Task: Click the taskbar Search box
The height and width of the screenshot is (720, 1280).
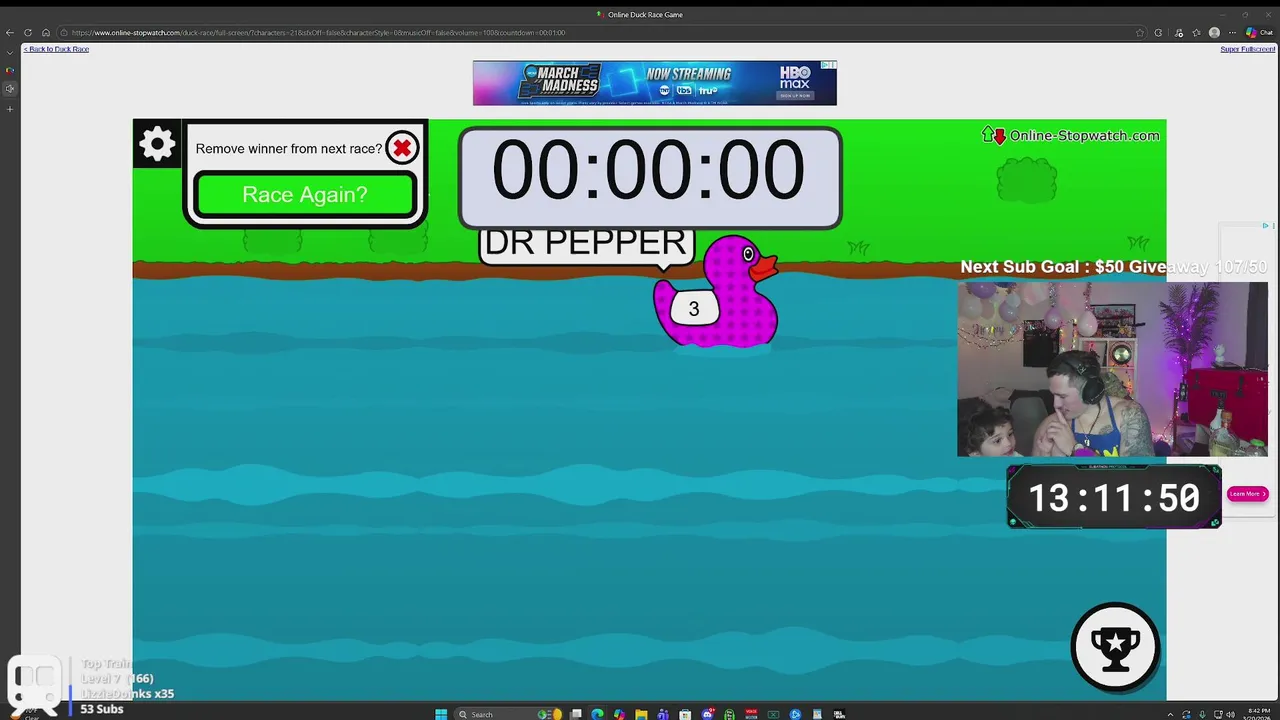Action: pyautogui.click(x=508, y=714)
